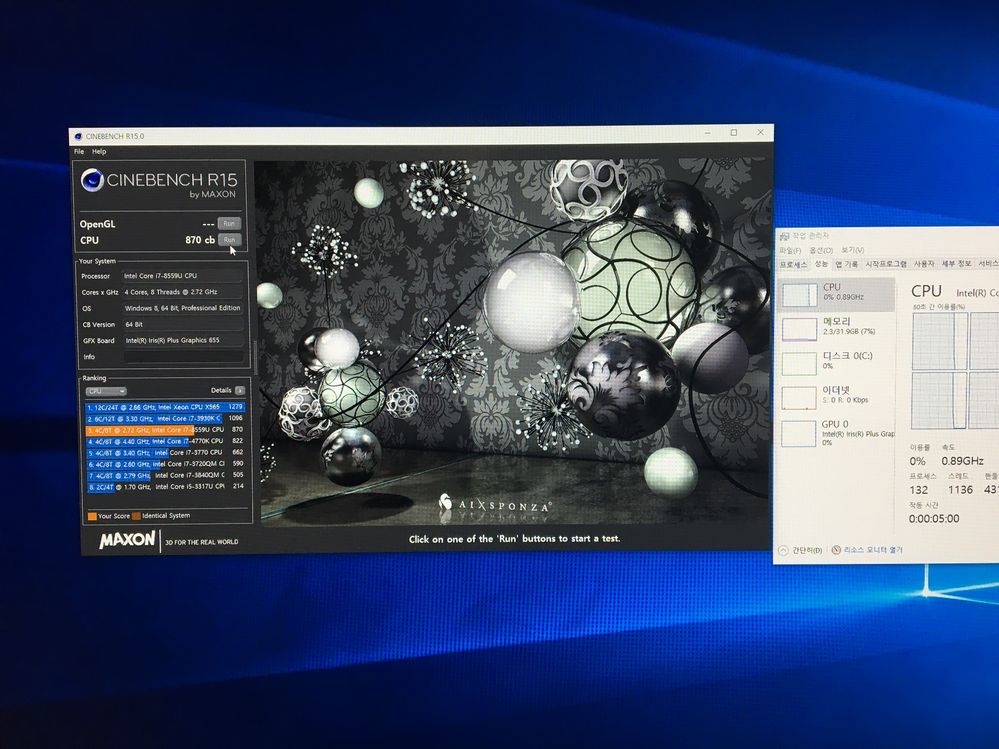
Task: Select ranking row 4, Core i7-4770K
Action: click(166, 441)
